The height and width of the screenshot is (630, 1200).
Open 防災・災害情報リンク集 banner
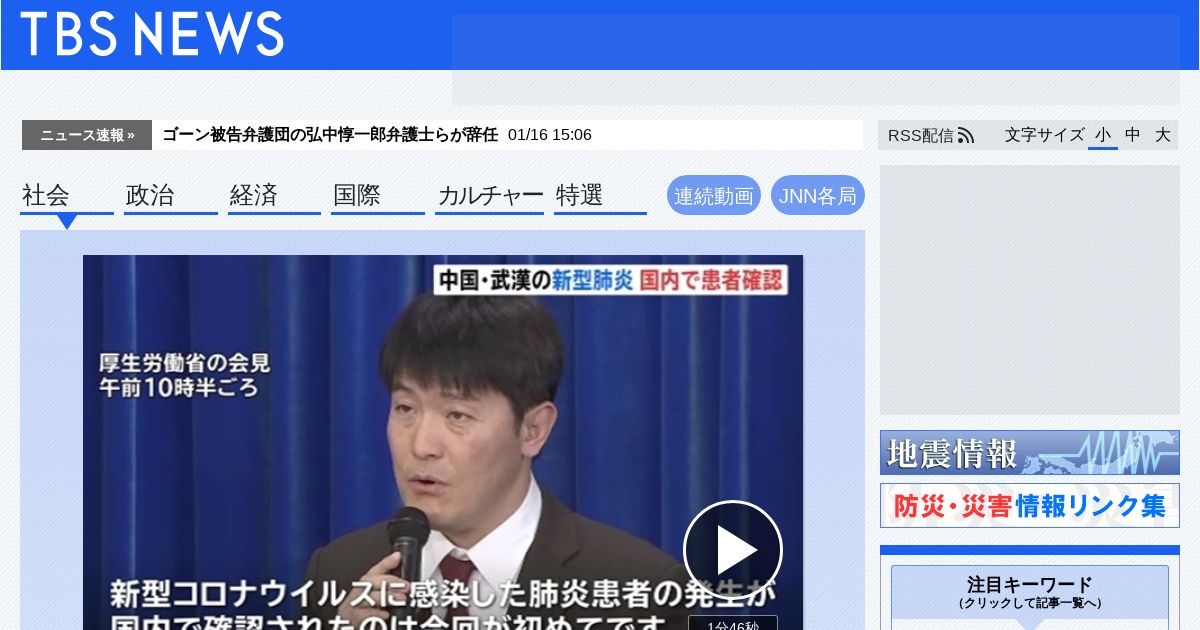point(1030,506)
